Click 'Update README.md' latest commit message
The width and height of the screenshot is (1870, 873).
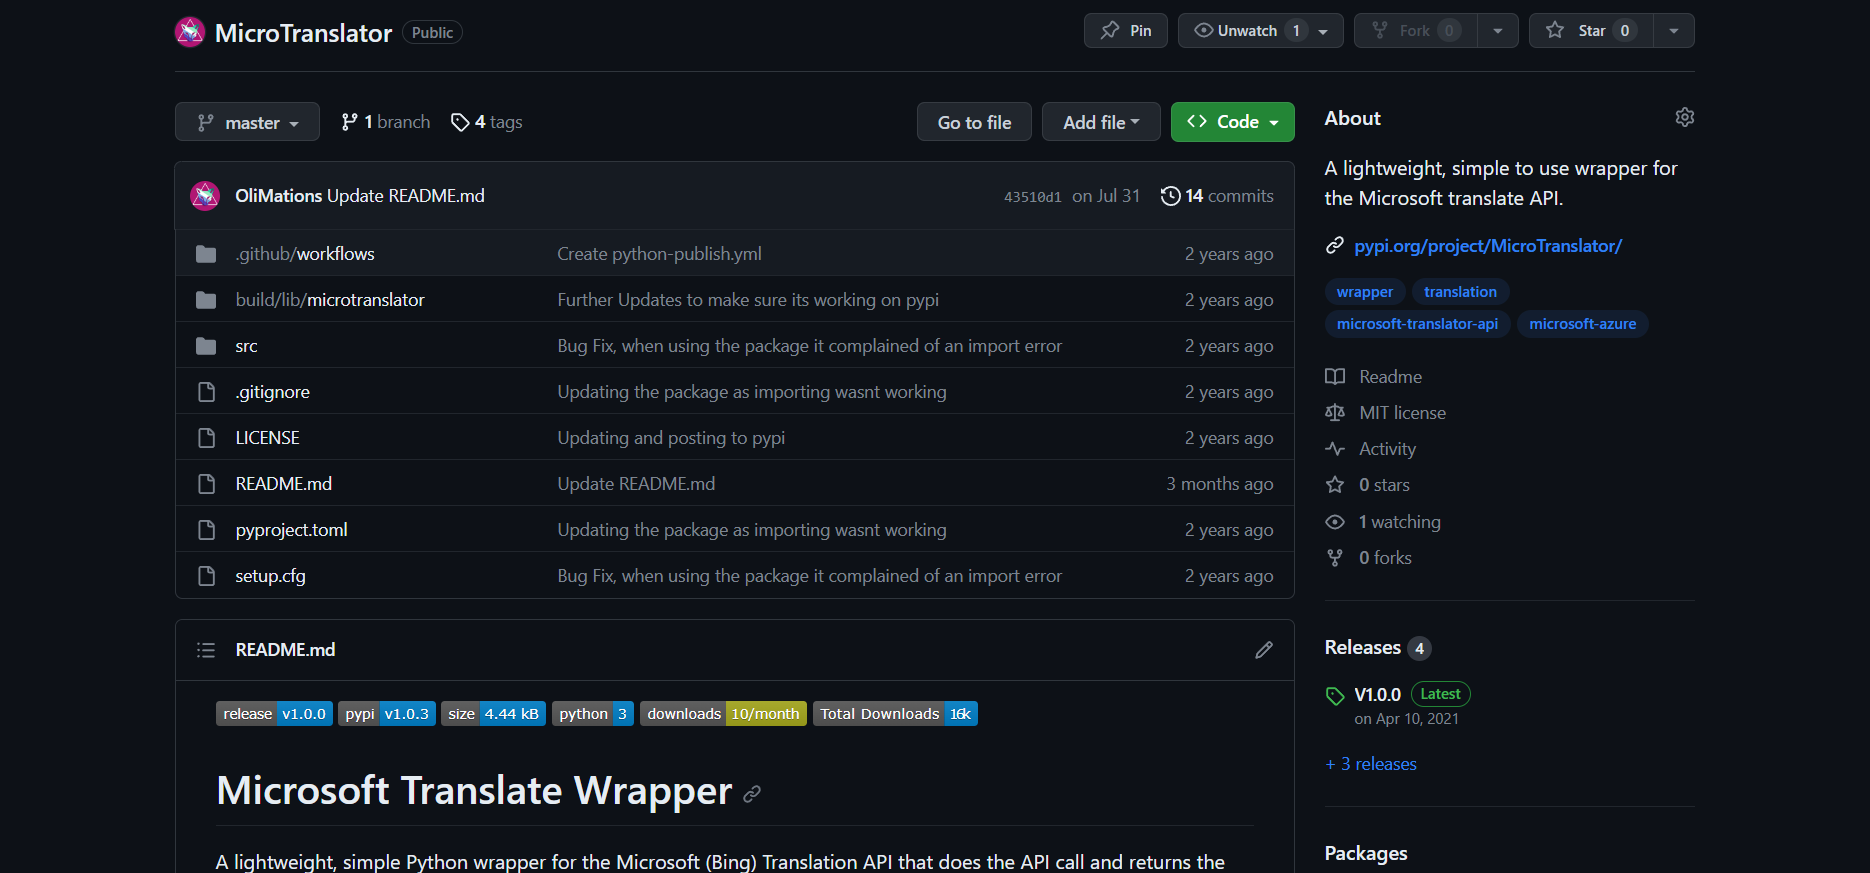pos(406,196)
